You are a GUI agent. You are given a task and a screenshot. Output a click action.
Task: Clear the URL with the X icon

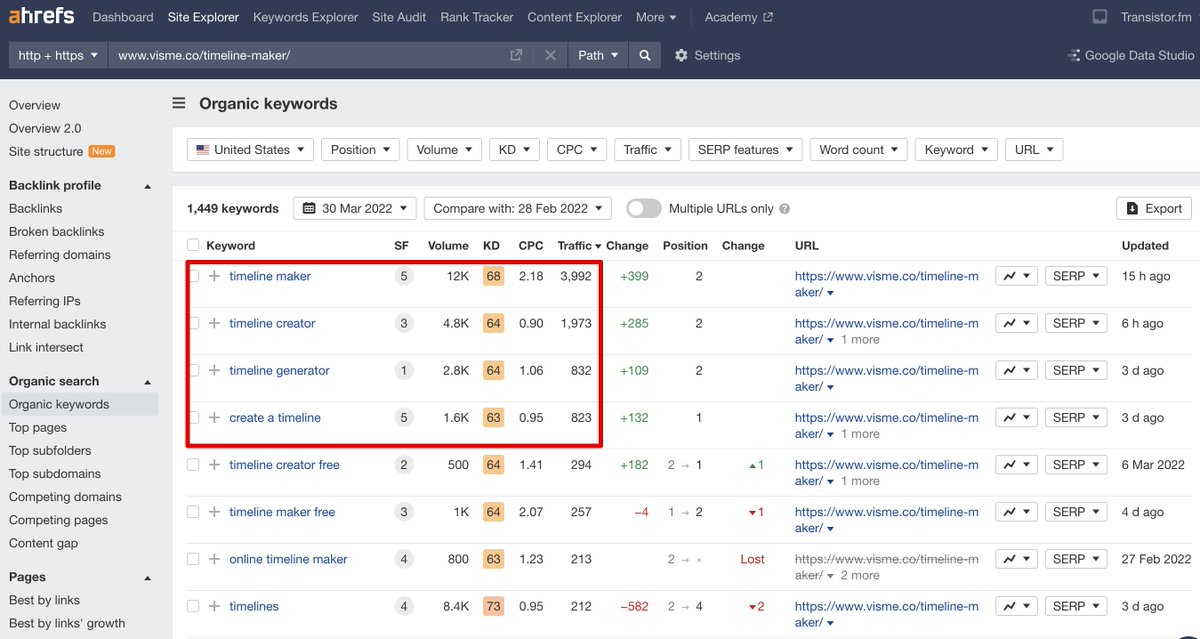tap(550, 55)
